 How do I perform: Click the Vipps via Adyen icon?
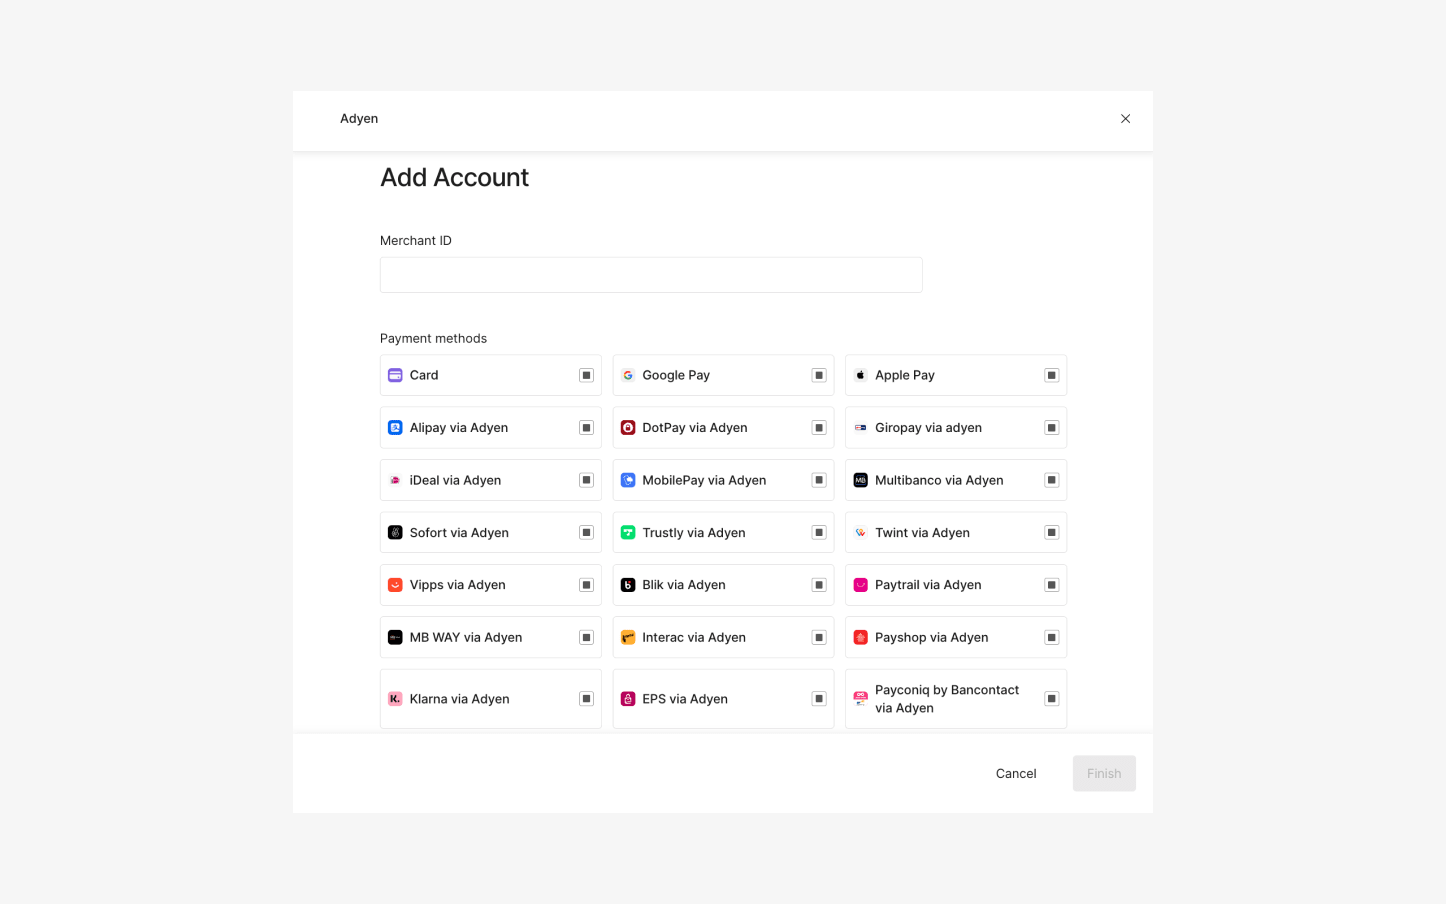pyautogui.click(x=395, y=585)
